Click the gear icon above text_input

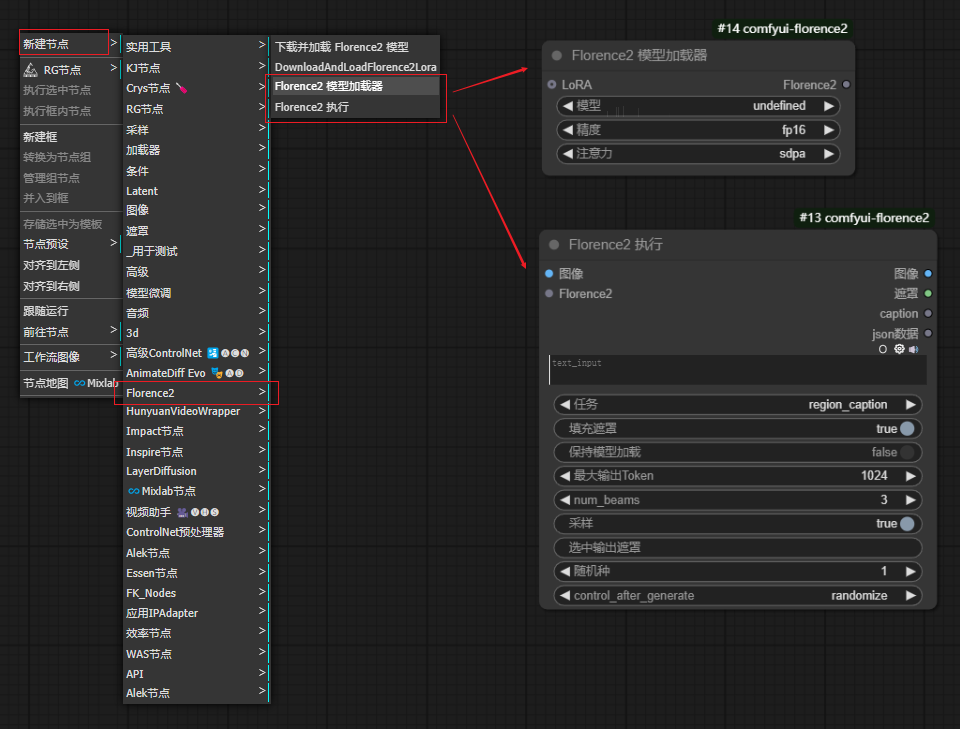pyautogui.click(x=899, y=349)
